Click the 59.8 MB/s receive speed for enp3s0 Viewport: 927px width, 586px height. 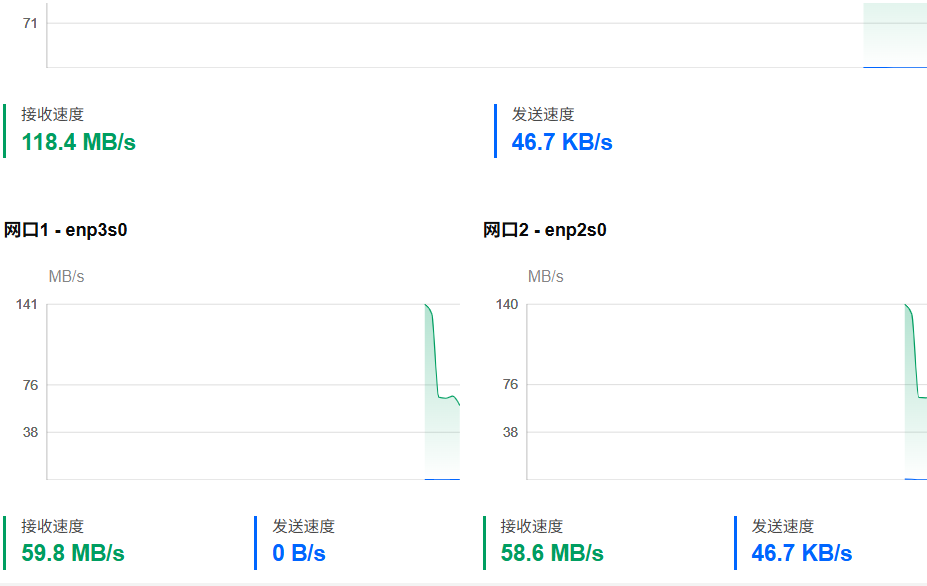tap(73, 553)
